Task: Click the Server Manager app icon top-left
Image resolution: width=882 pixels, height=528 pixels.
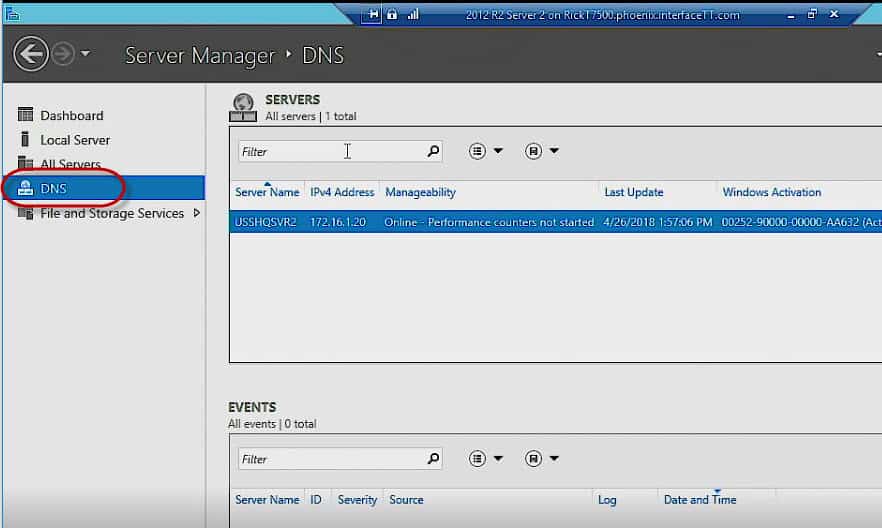Action: (x=12, y=14)
